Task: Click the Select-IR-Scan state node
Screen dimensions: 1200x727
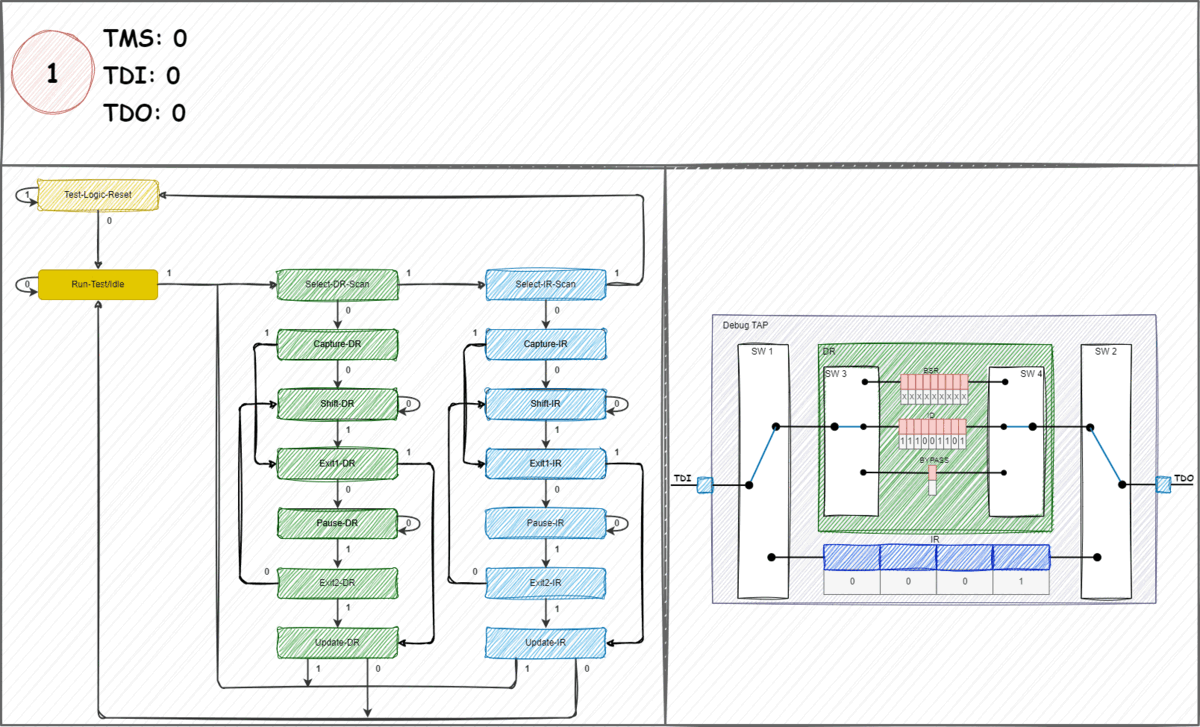Action: (x=545, y=284)
